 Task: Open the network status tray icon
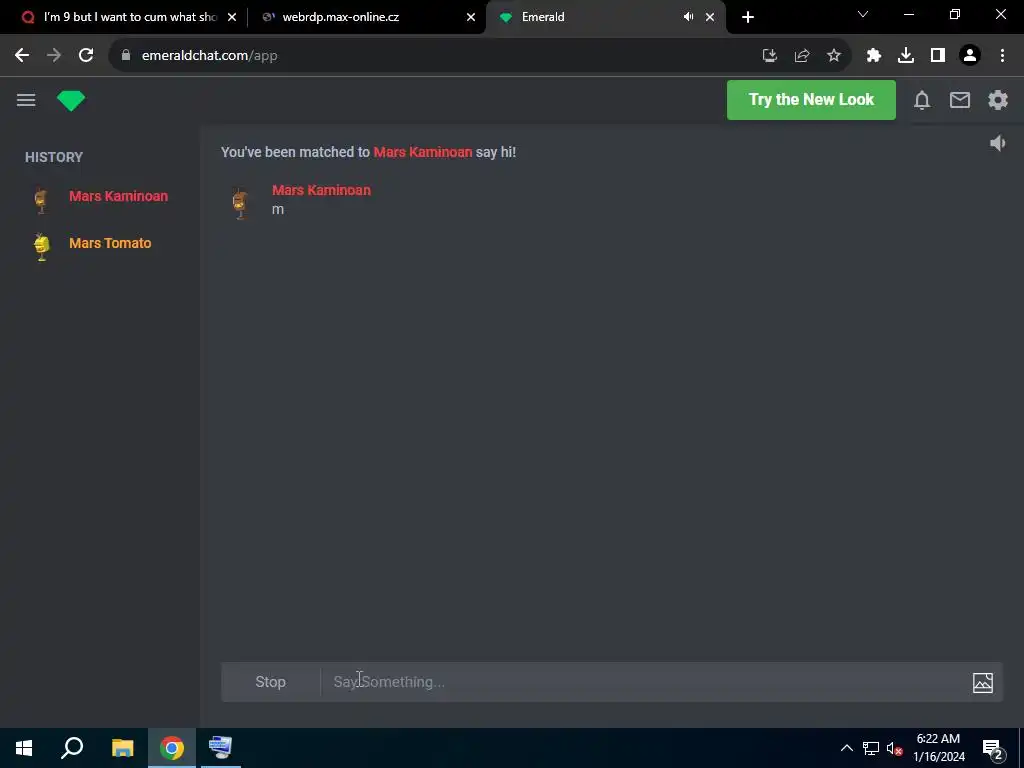(871, 748)
